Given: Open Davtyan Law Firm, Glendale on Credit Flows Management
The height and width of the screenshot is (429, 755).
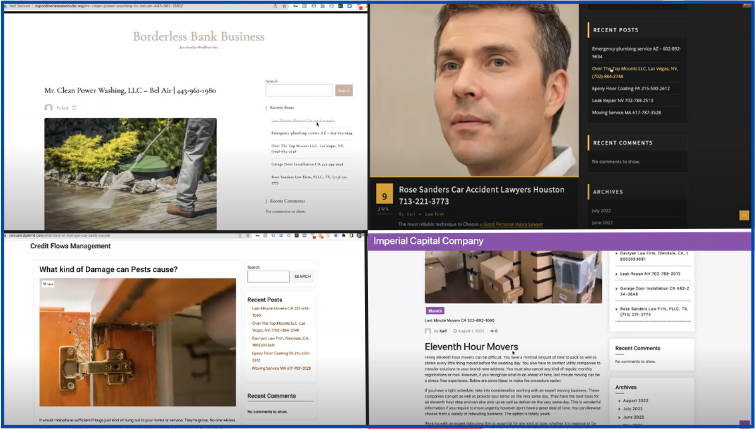Looking at the screenshot, I should 280,342.
